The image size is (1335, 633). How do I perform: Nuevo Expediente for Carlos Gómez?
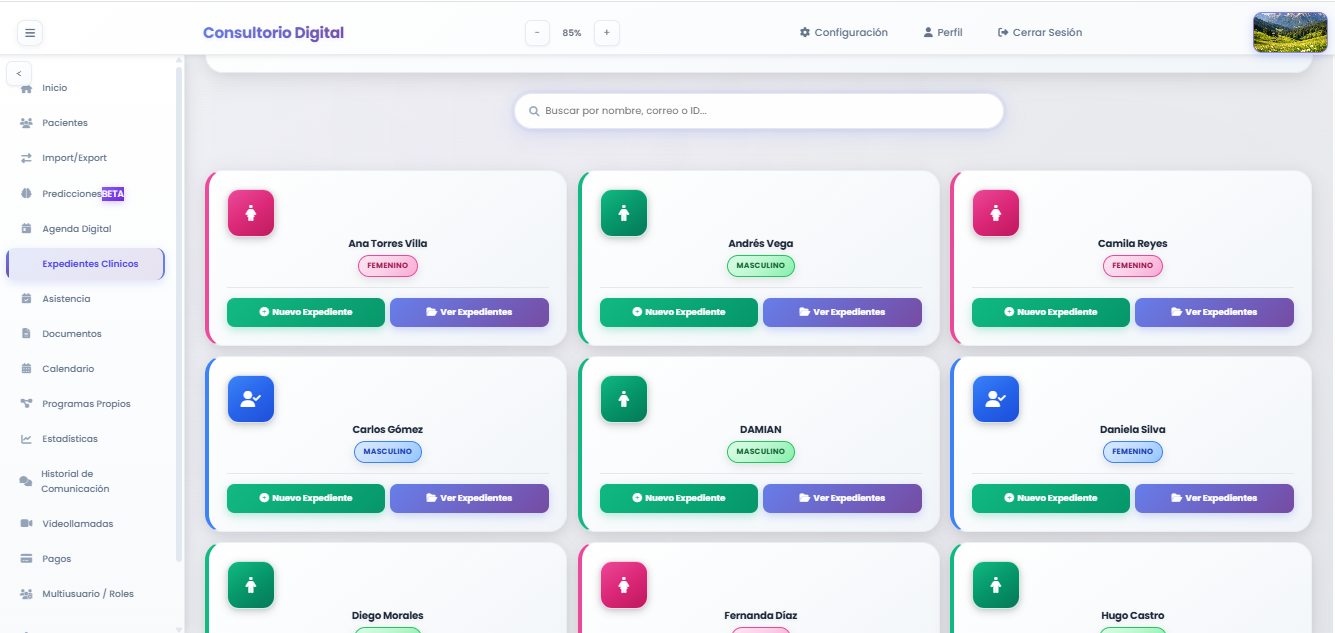coord(306,498)
